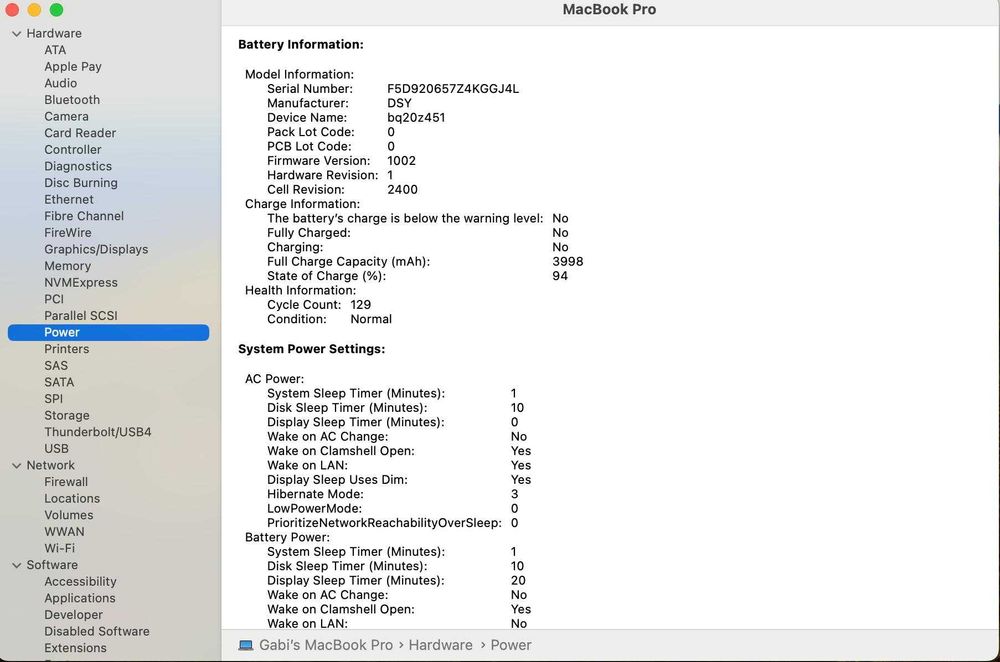Click Gabi's MacBook Pro in path bar
Image resolution: width=1000 pixels, height=662 pixels.
pos(326,645)
